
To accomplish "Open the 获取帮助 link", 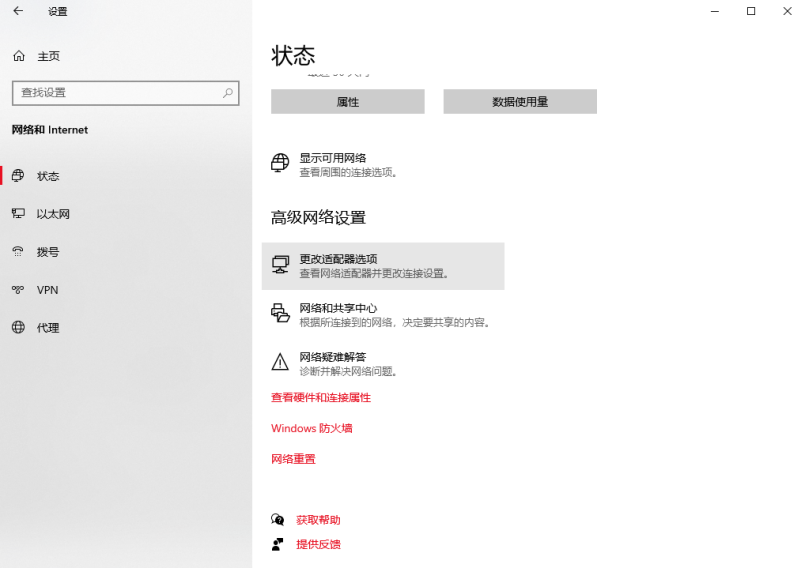I will pyautogui.click(x=318, y=520).
